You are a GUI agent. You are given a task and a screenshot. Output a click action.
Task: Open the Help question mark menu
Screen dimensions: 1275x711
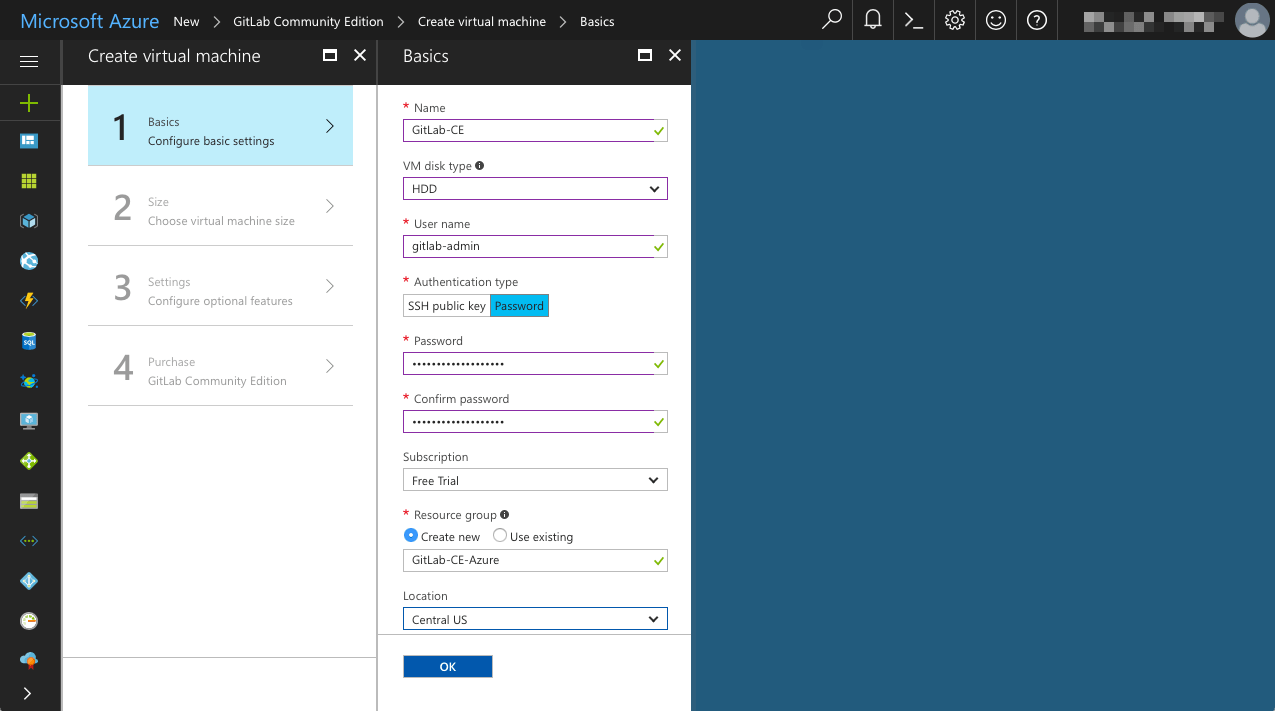pos(1036,20)
